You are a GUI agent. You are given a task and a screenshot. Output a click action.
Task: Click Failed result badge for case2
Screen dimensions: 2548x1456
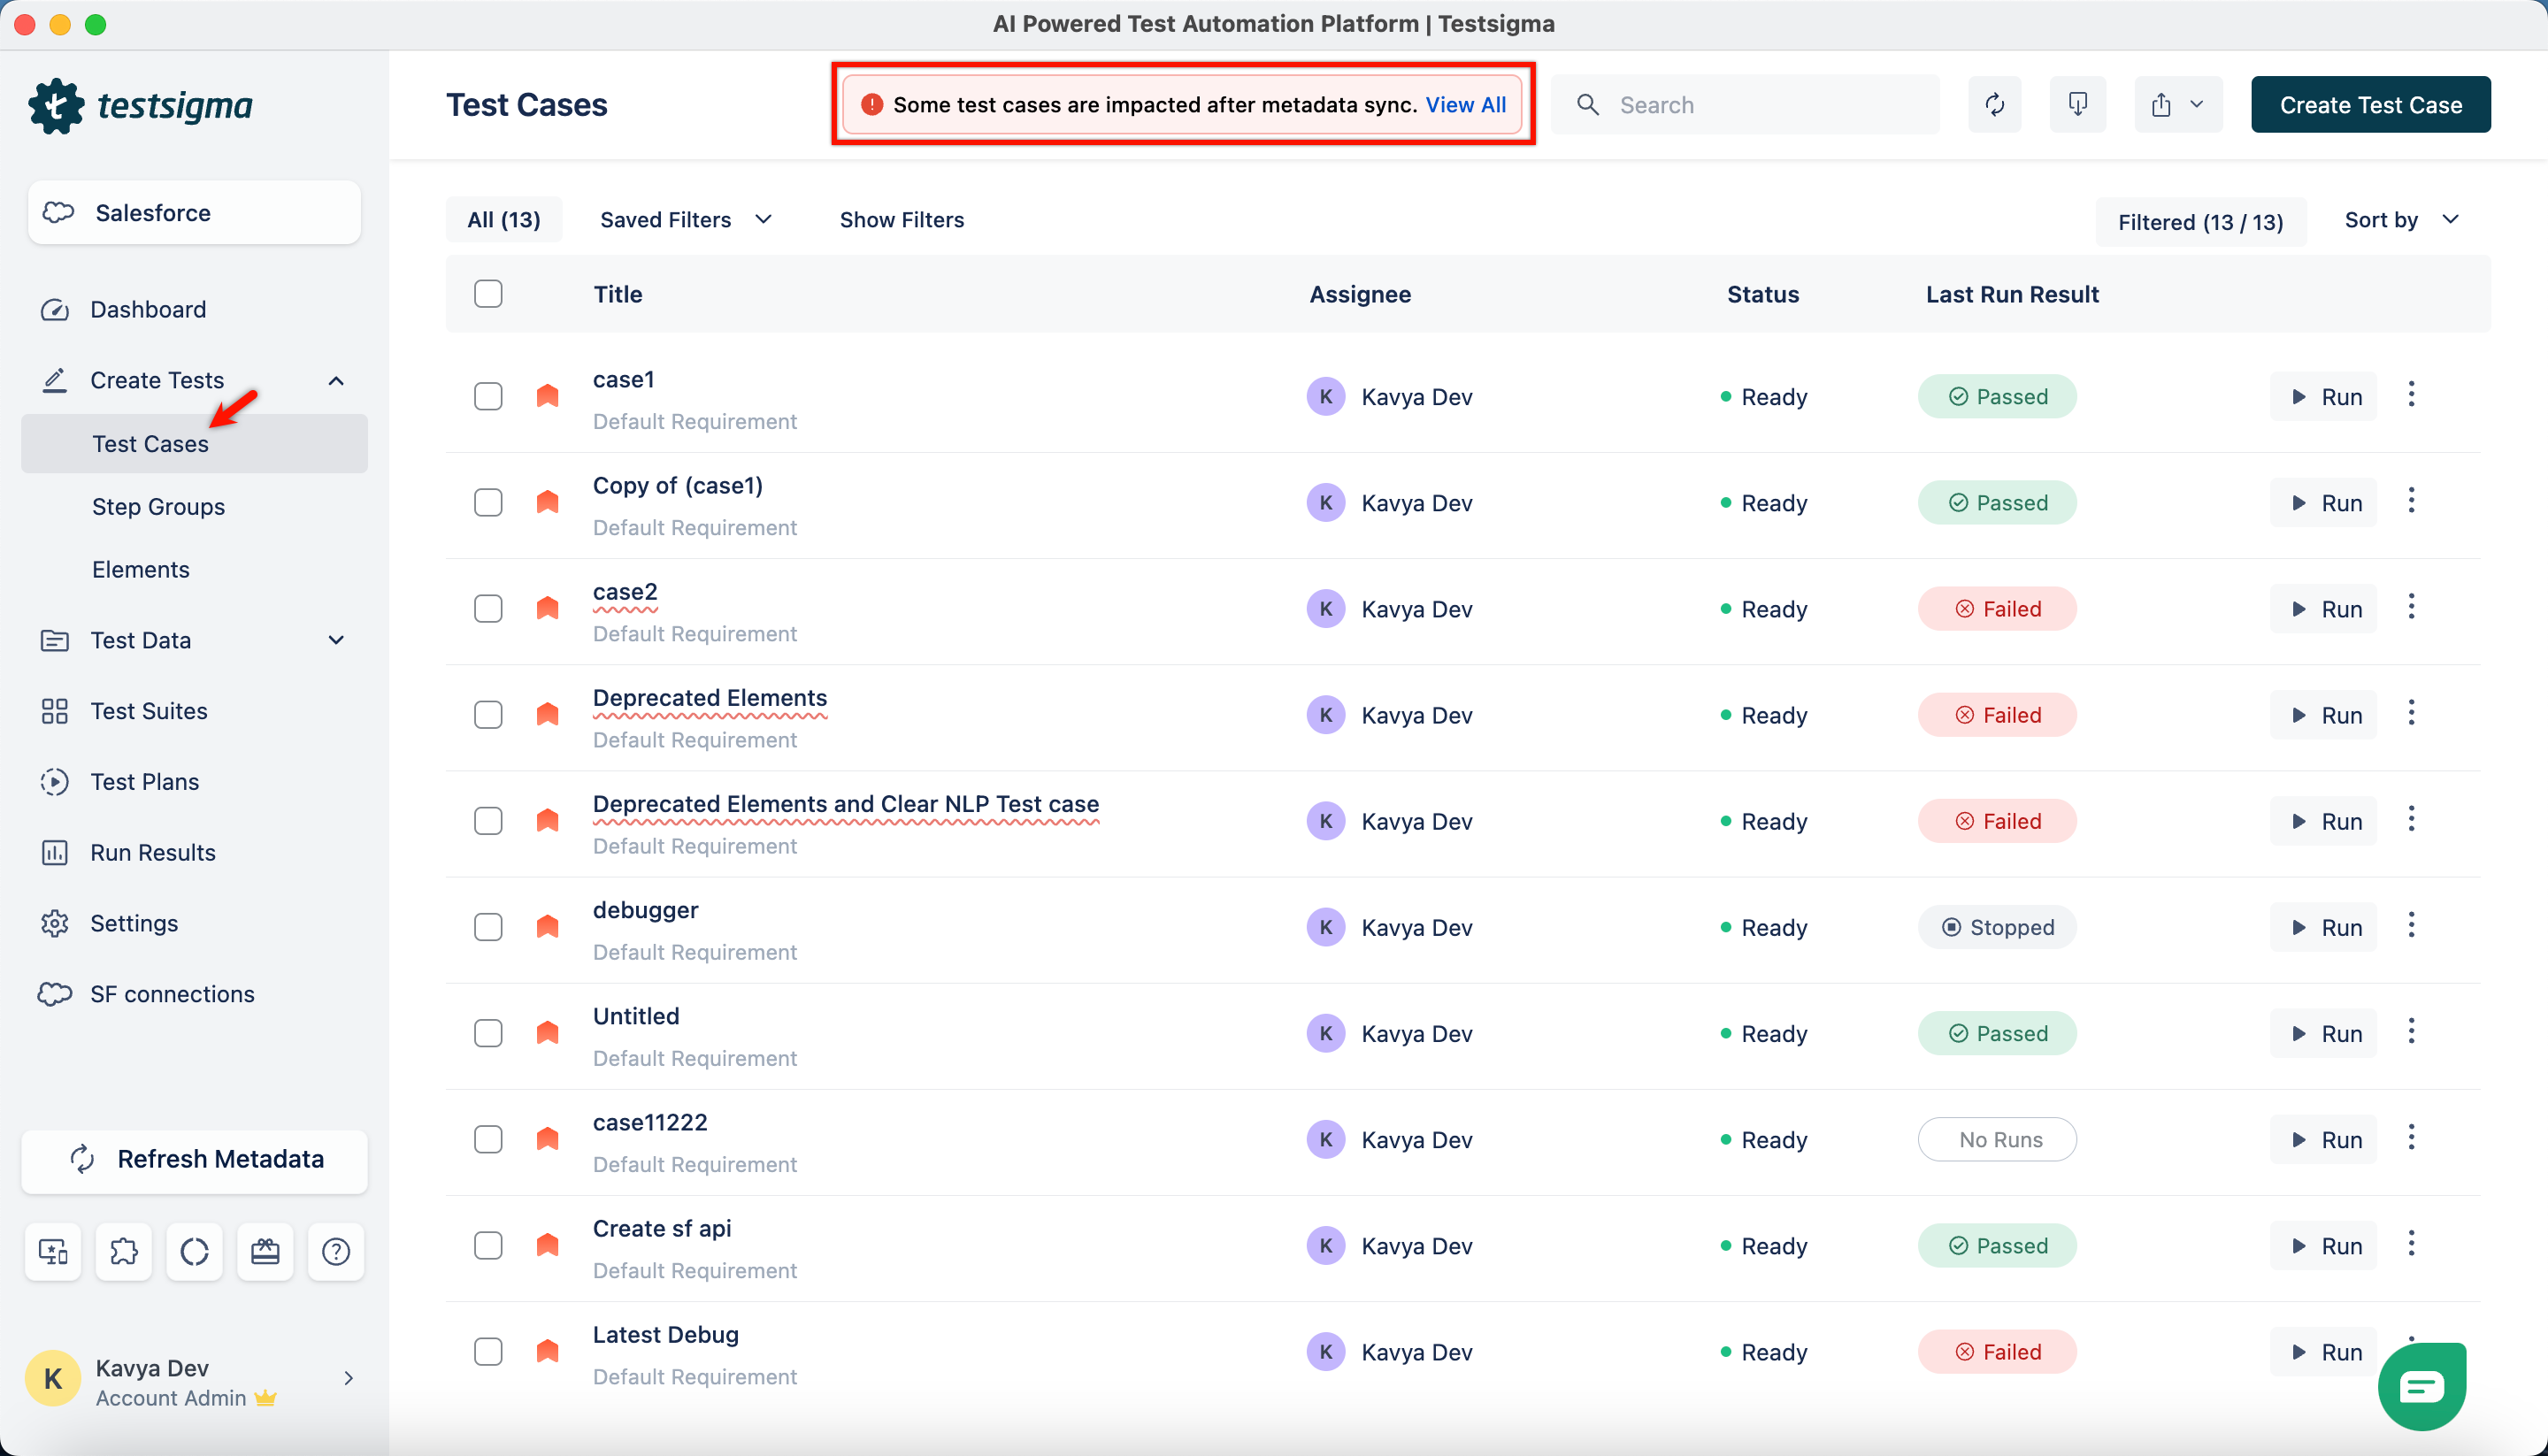coord(1997,609)
